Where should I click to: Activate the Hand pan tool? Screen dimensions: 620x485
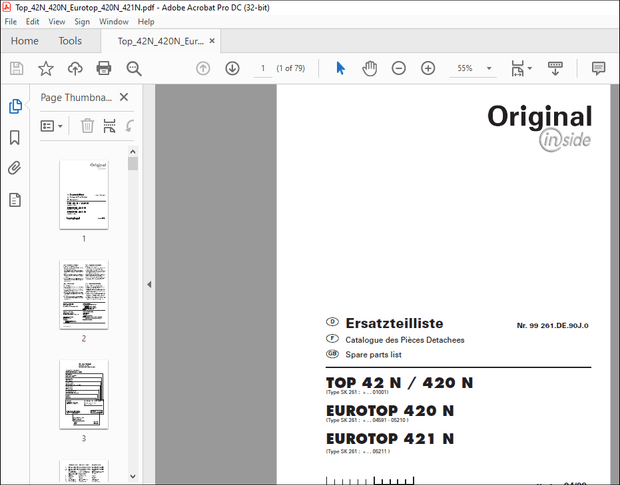pos(370,68)
